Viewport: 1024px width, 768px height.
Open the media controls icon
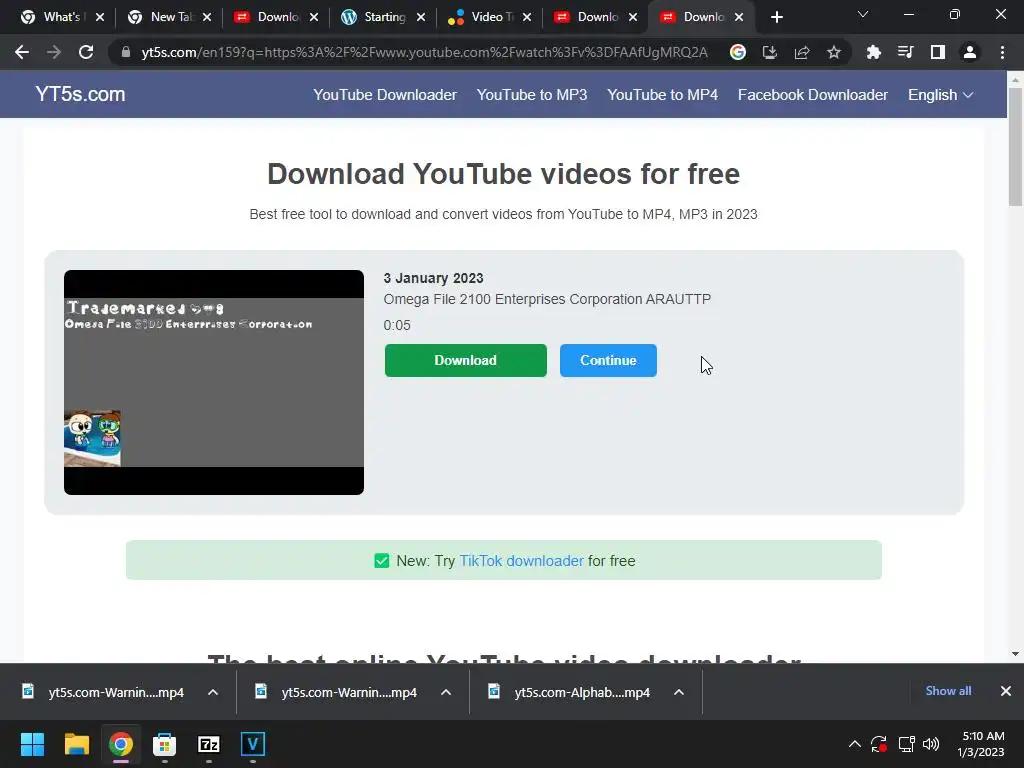click(x=905, y=52)
